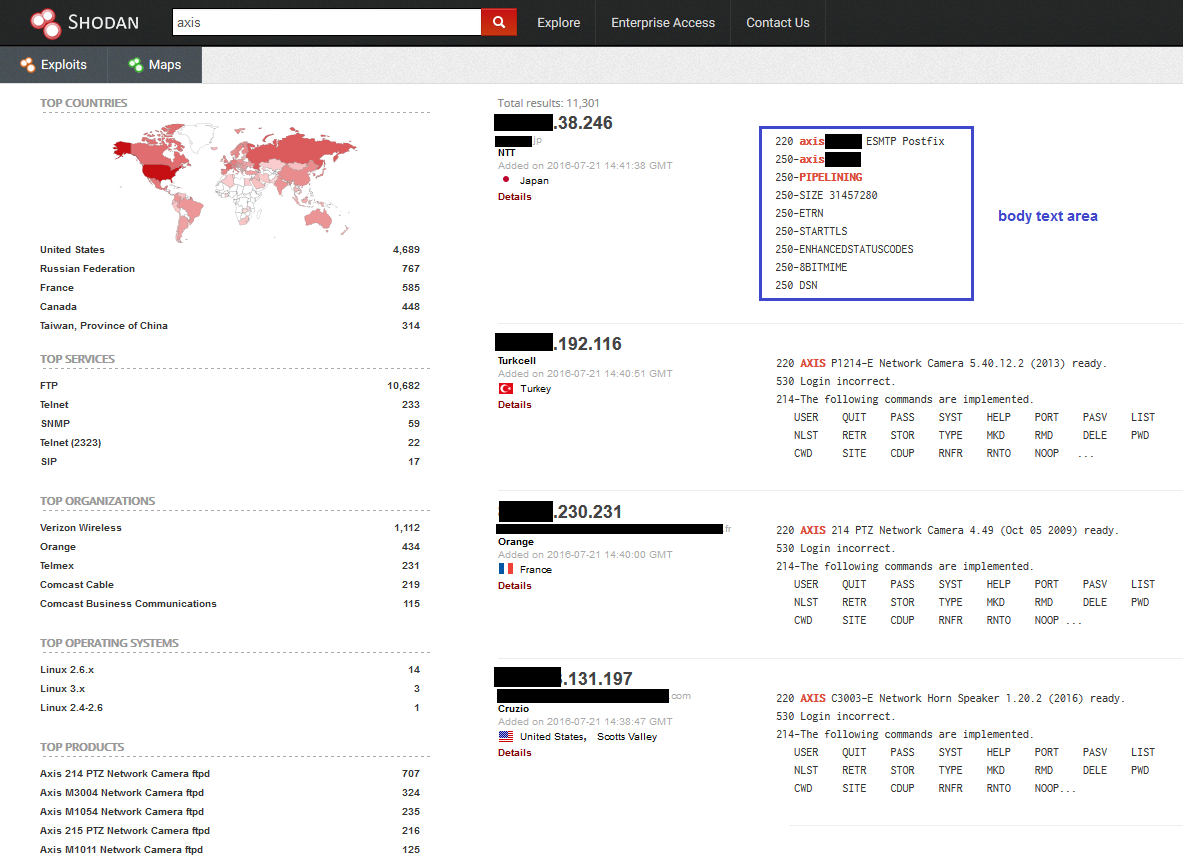Open the IP ending in .192.116
The width and height of the screenshot is (1183, 861).
[x=558, y=343]
